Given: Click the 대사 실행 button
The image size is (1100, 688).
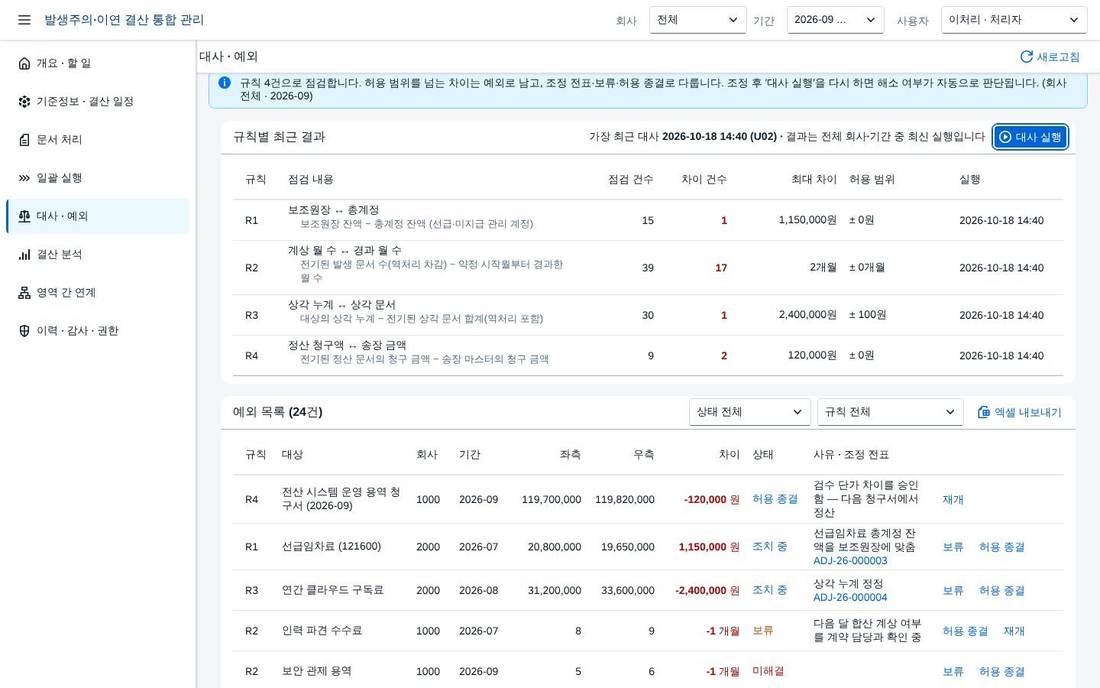Looking at the screenshot, I should click(x=1030, y=137).
